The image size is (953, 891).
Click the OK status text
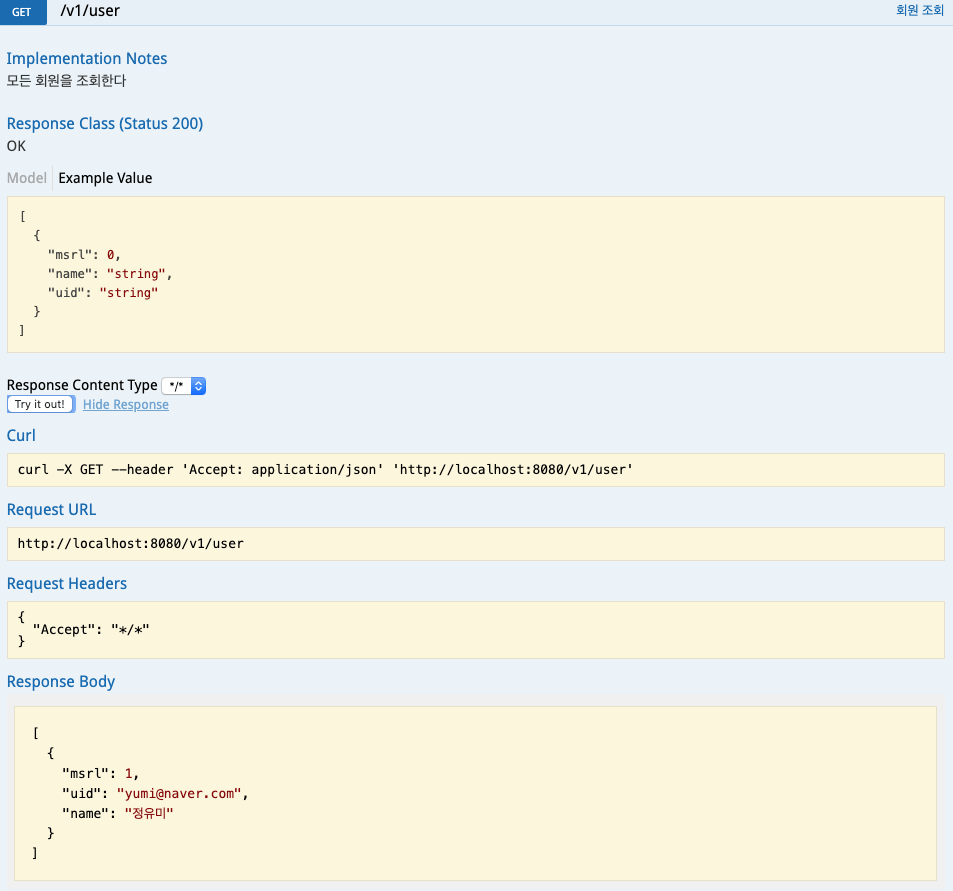[x=16, y=146]
